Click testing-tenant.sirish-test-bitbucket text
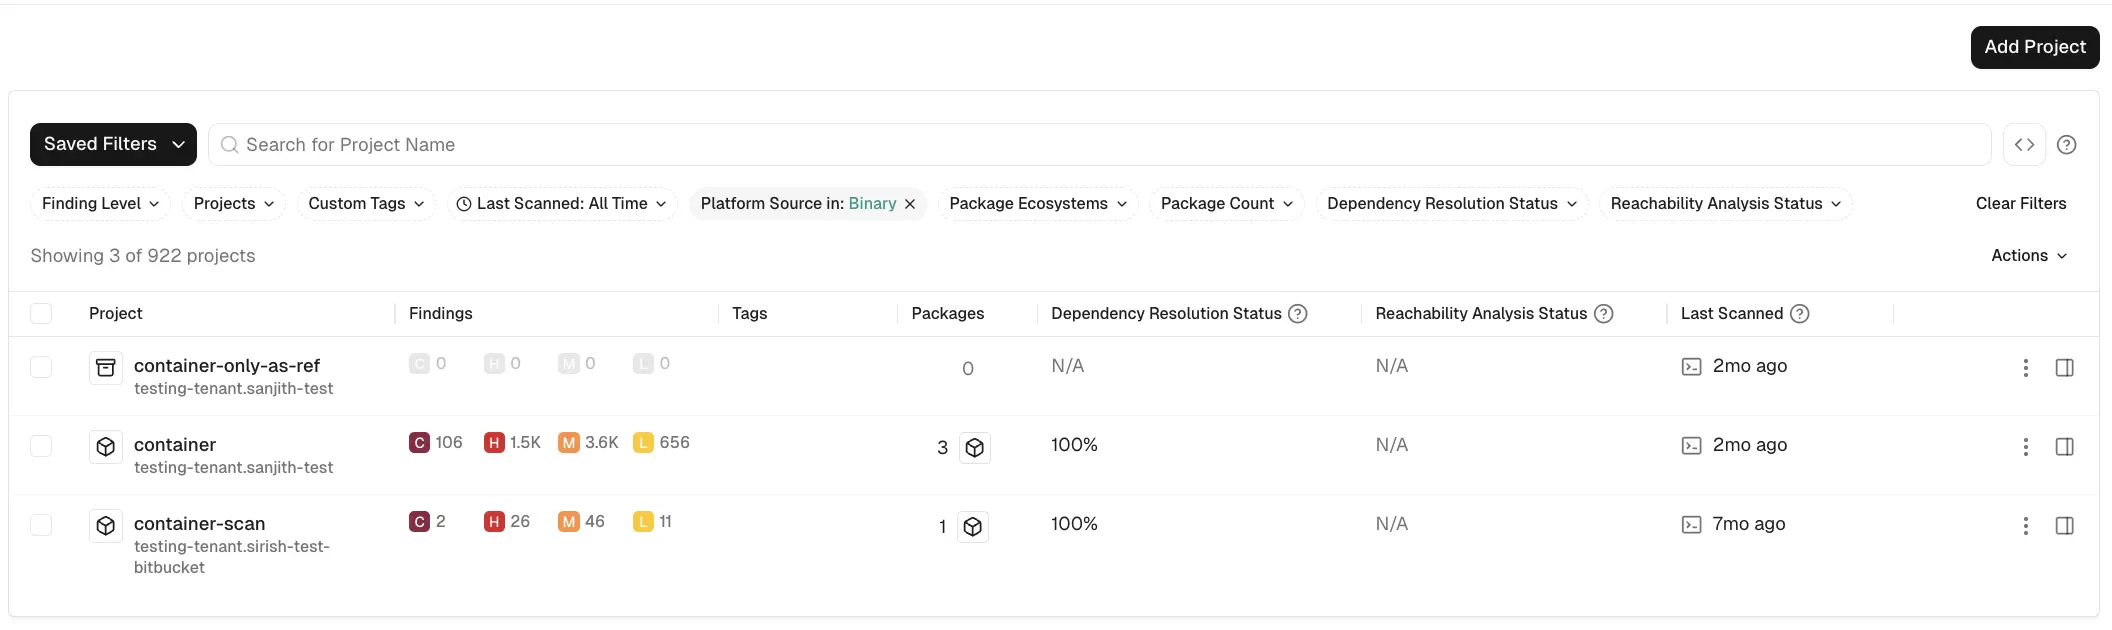This screenshot has width=2112, height=630. (232, 557)
